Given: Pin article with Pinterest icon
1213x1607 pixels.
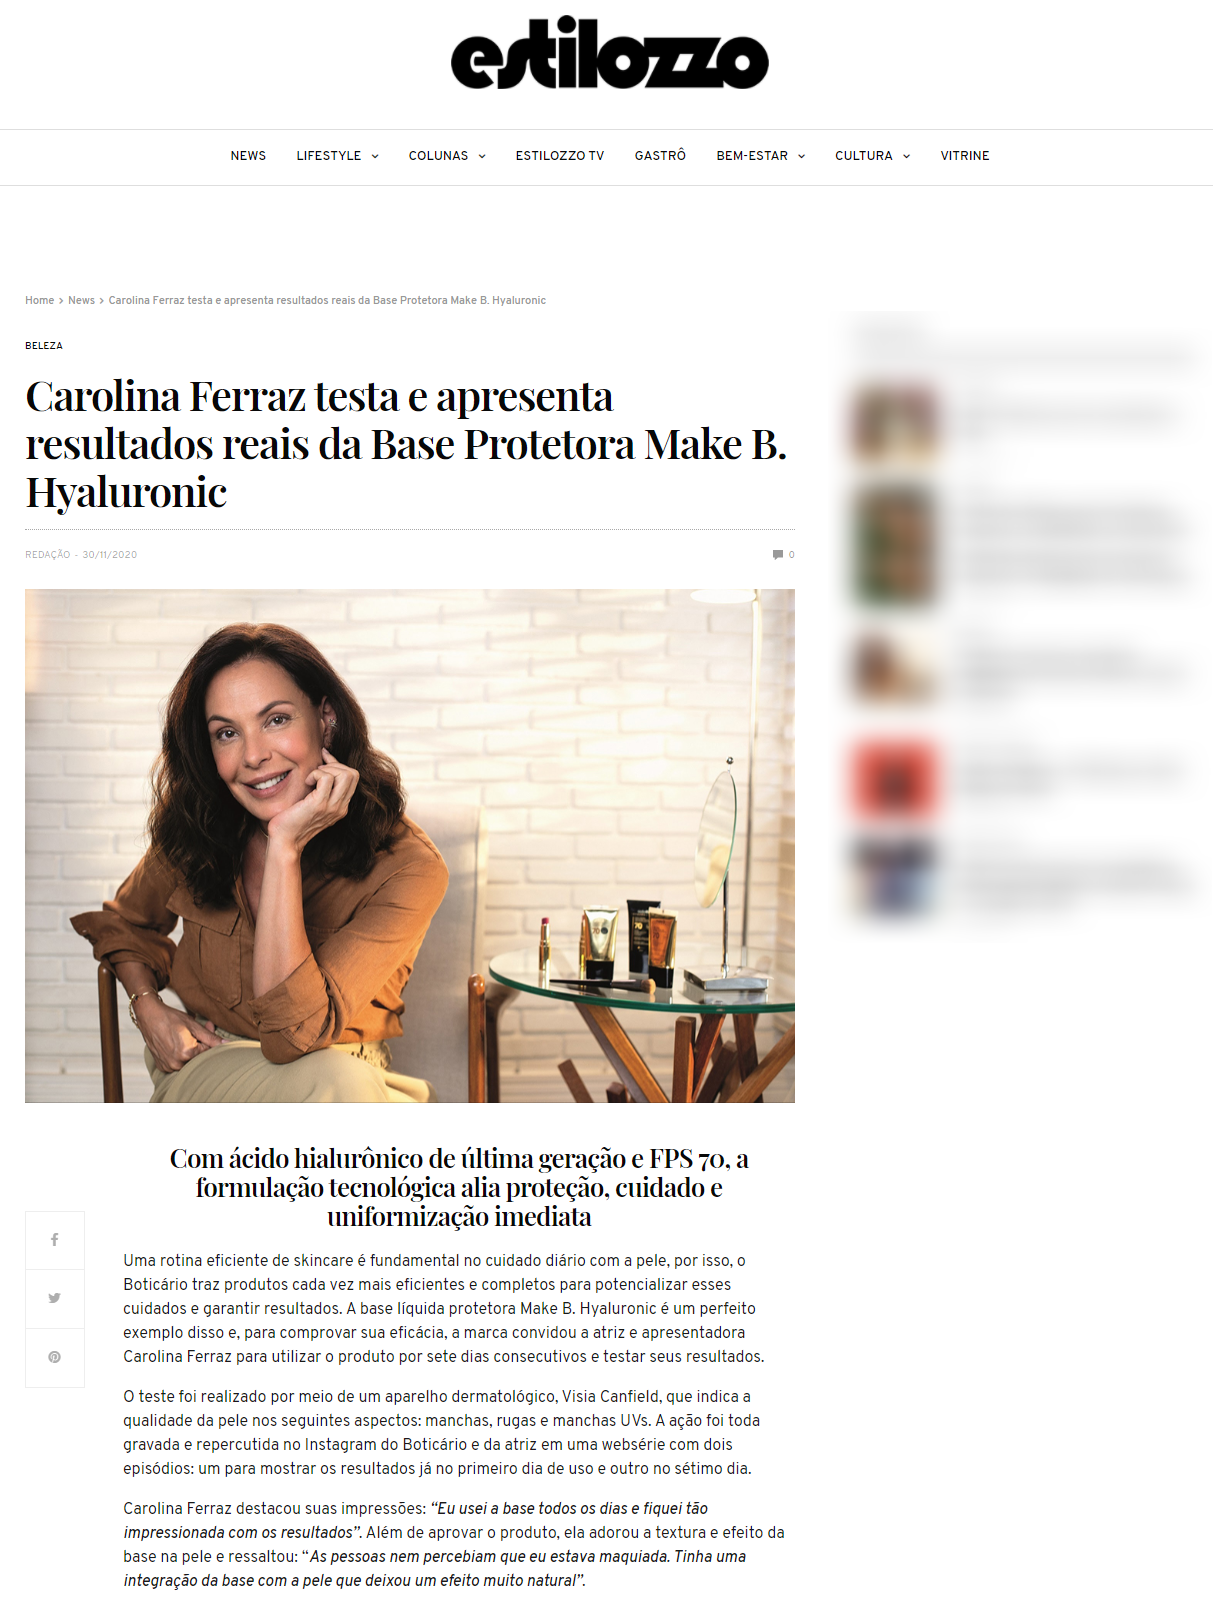Looking at the screenshot, I should point(54,1357).
